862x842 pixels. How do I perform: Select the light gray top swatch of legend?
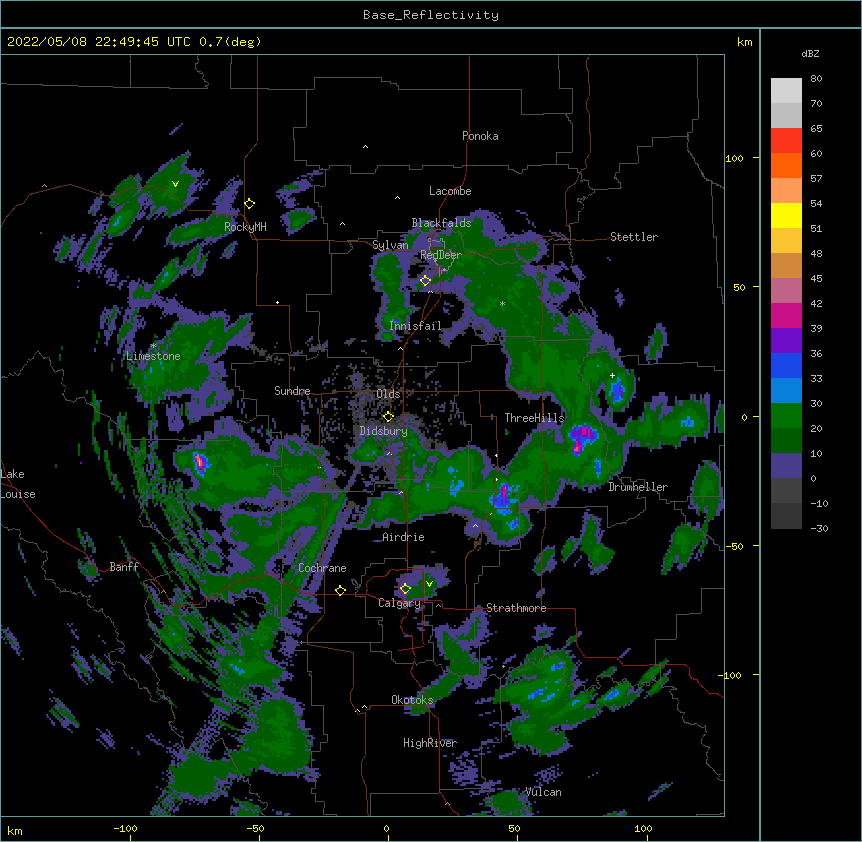[x=786, y=90]
